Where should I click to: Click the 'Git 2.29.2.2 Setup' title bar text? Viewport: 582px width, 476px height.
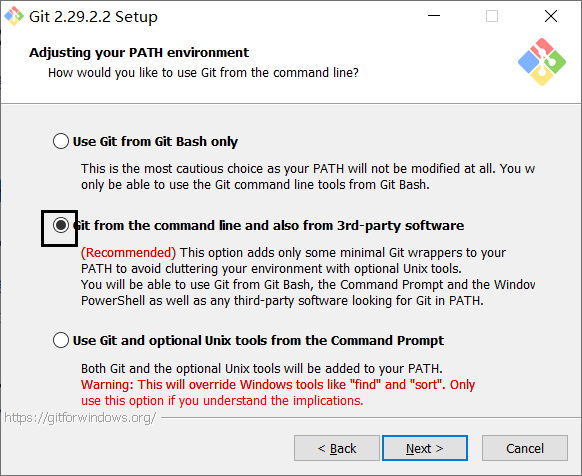point(93,17)
